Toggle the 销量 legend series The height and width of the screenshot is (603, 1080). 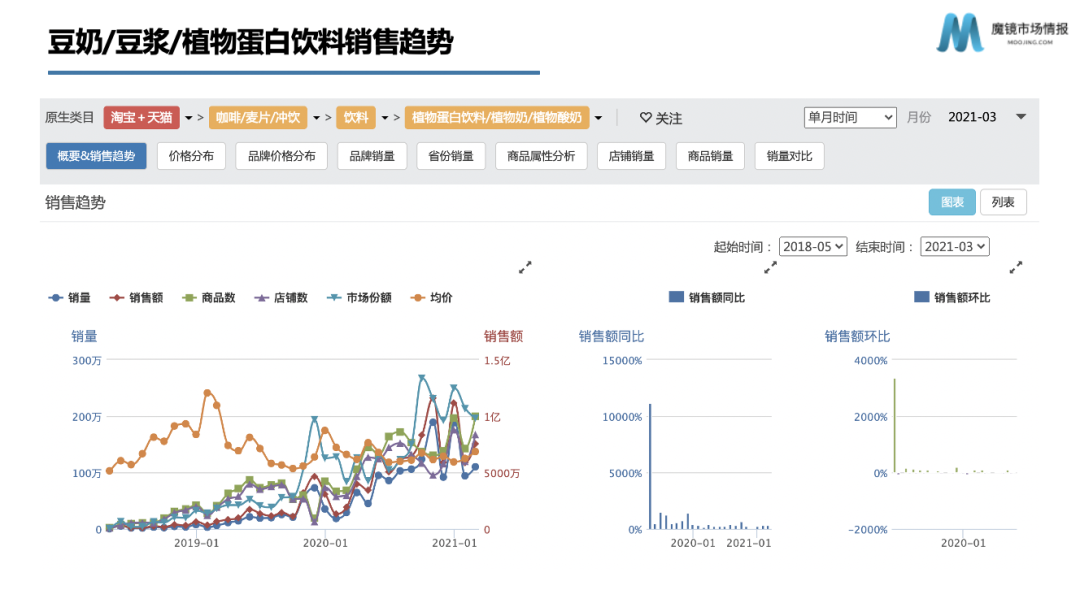click(70, 298)
